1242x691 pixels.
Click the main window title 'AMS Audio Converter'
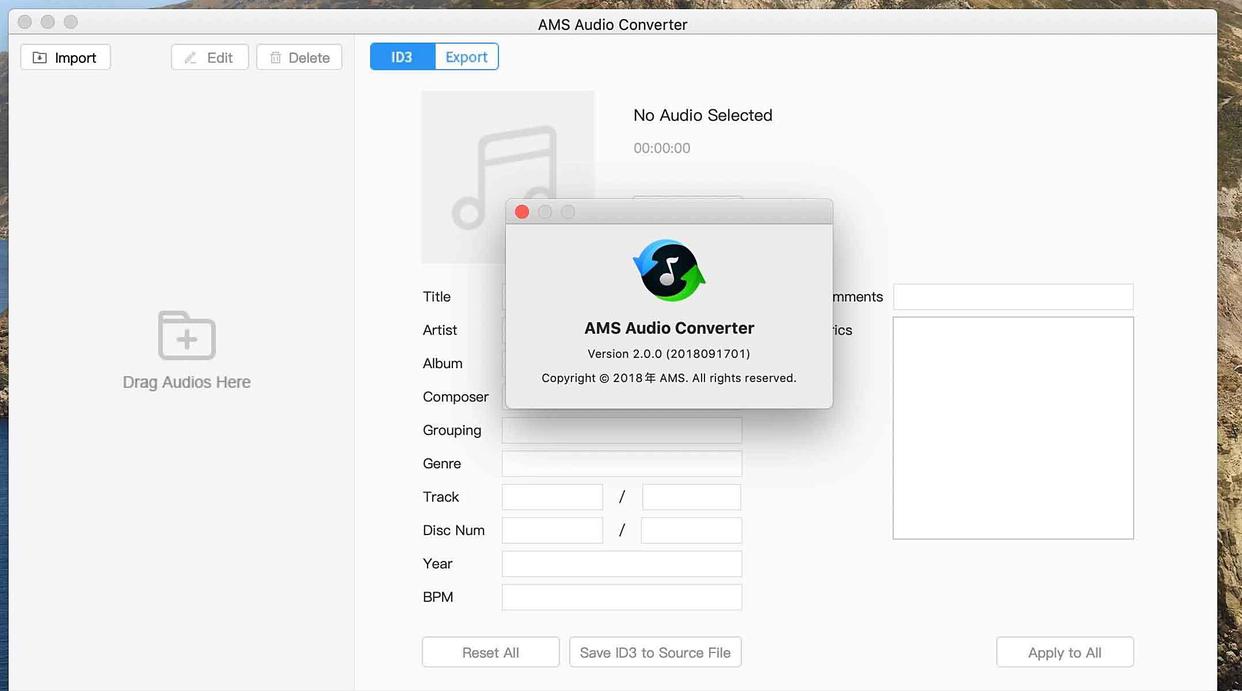tap(613, 24)
